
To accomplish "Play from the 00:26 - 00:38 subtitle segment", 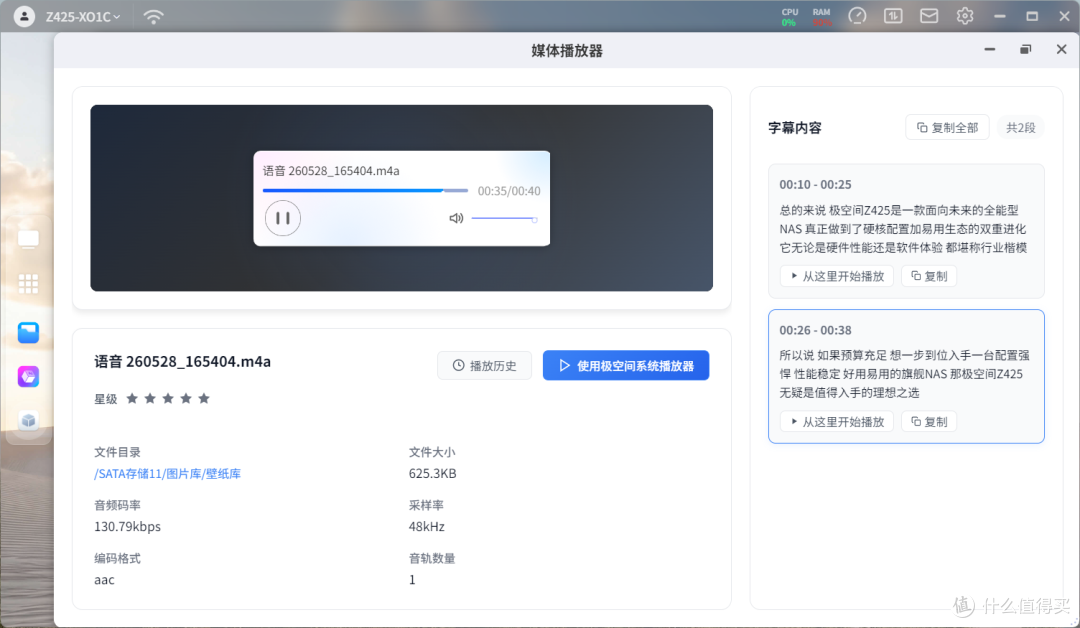I will point(837,421).
